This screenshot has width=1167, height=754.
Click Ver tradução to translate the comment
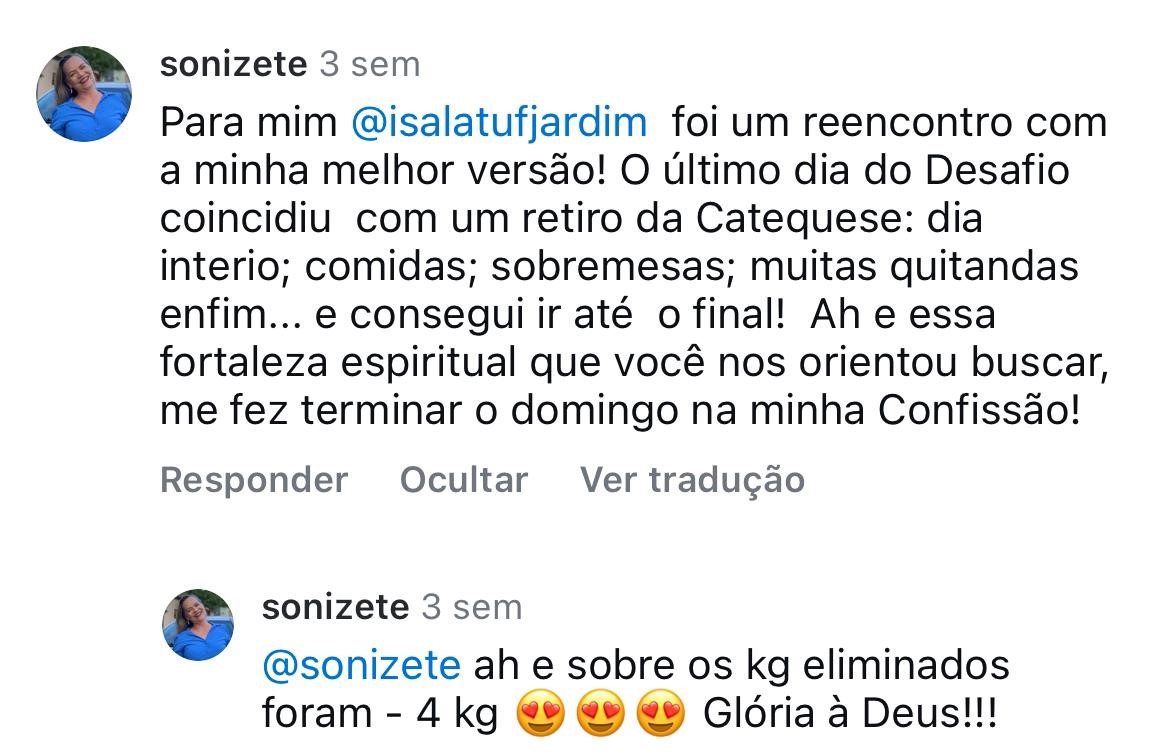[692, 480]
